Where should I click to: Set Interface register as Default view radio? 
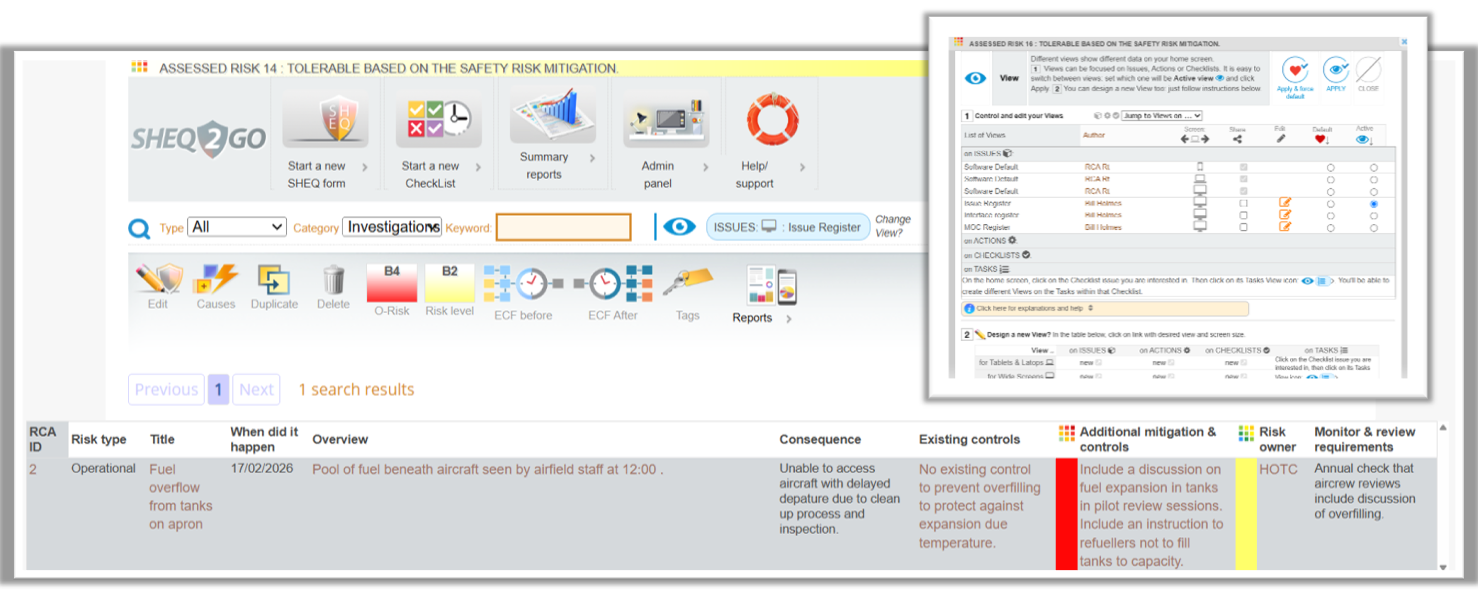point(1330,215)
